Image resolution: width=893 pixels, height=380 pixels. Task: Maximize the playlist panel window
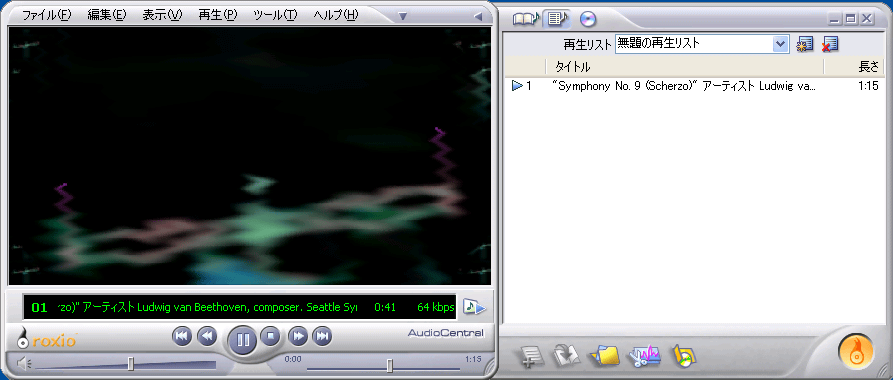[851, 19]
